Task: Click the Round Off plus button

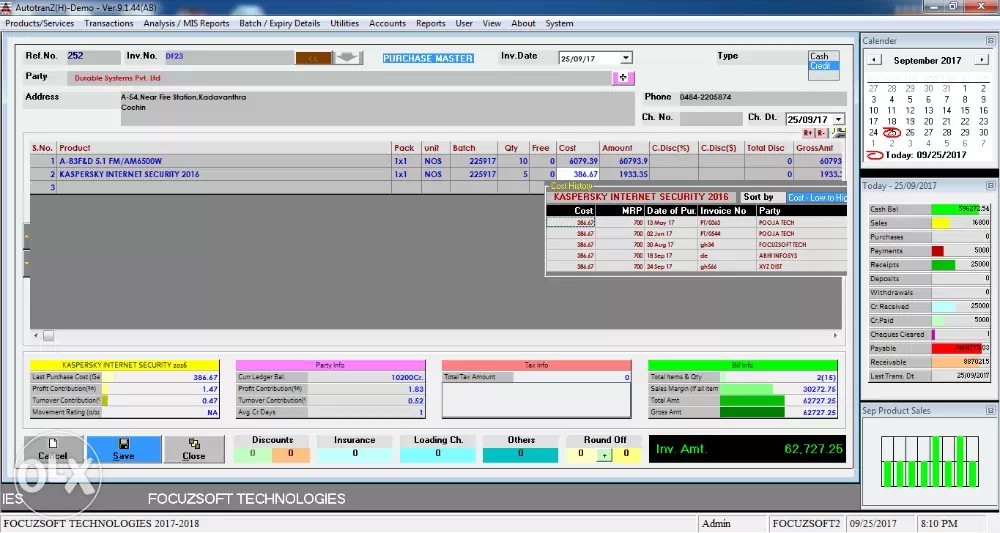Action: [x=603, y=455]
